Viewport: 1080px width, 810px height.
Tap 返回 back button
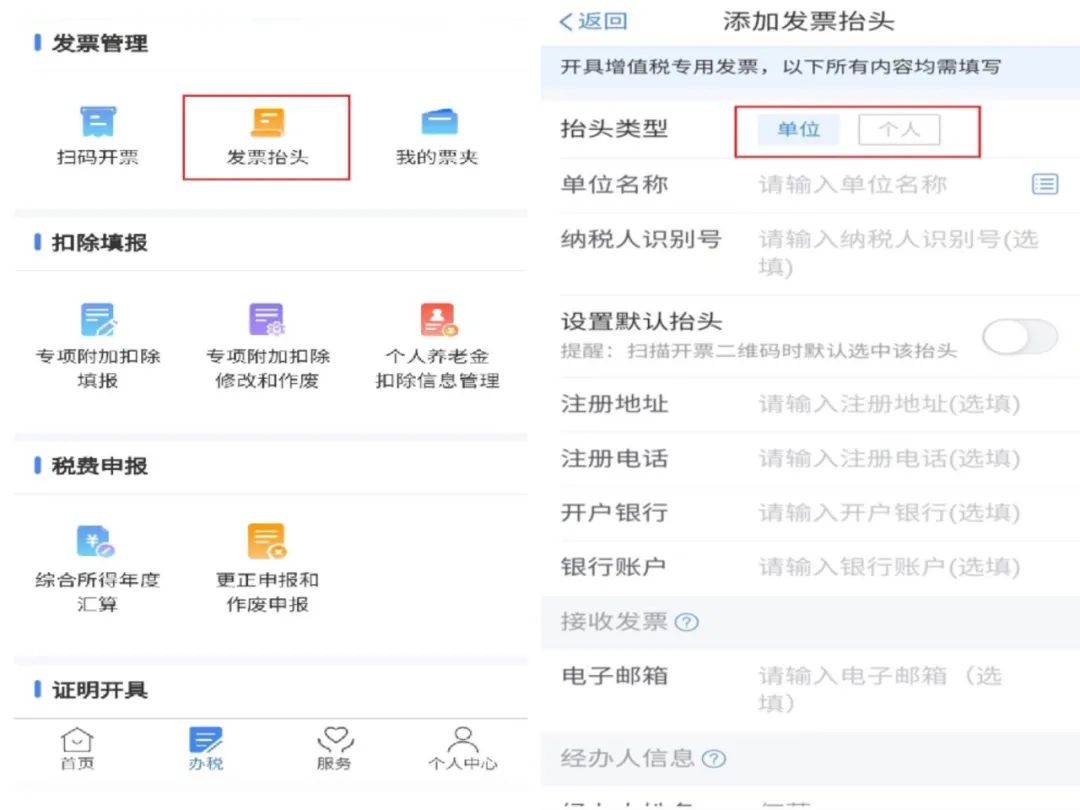(593, 21)
